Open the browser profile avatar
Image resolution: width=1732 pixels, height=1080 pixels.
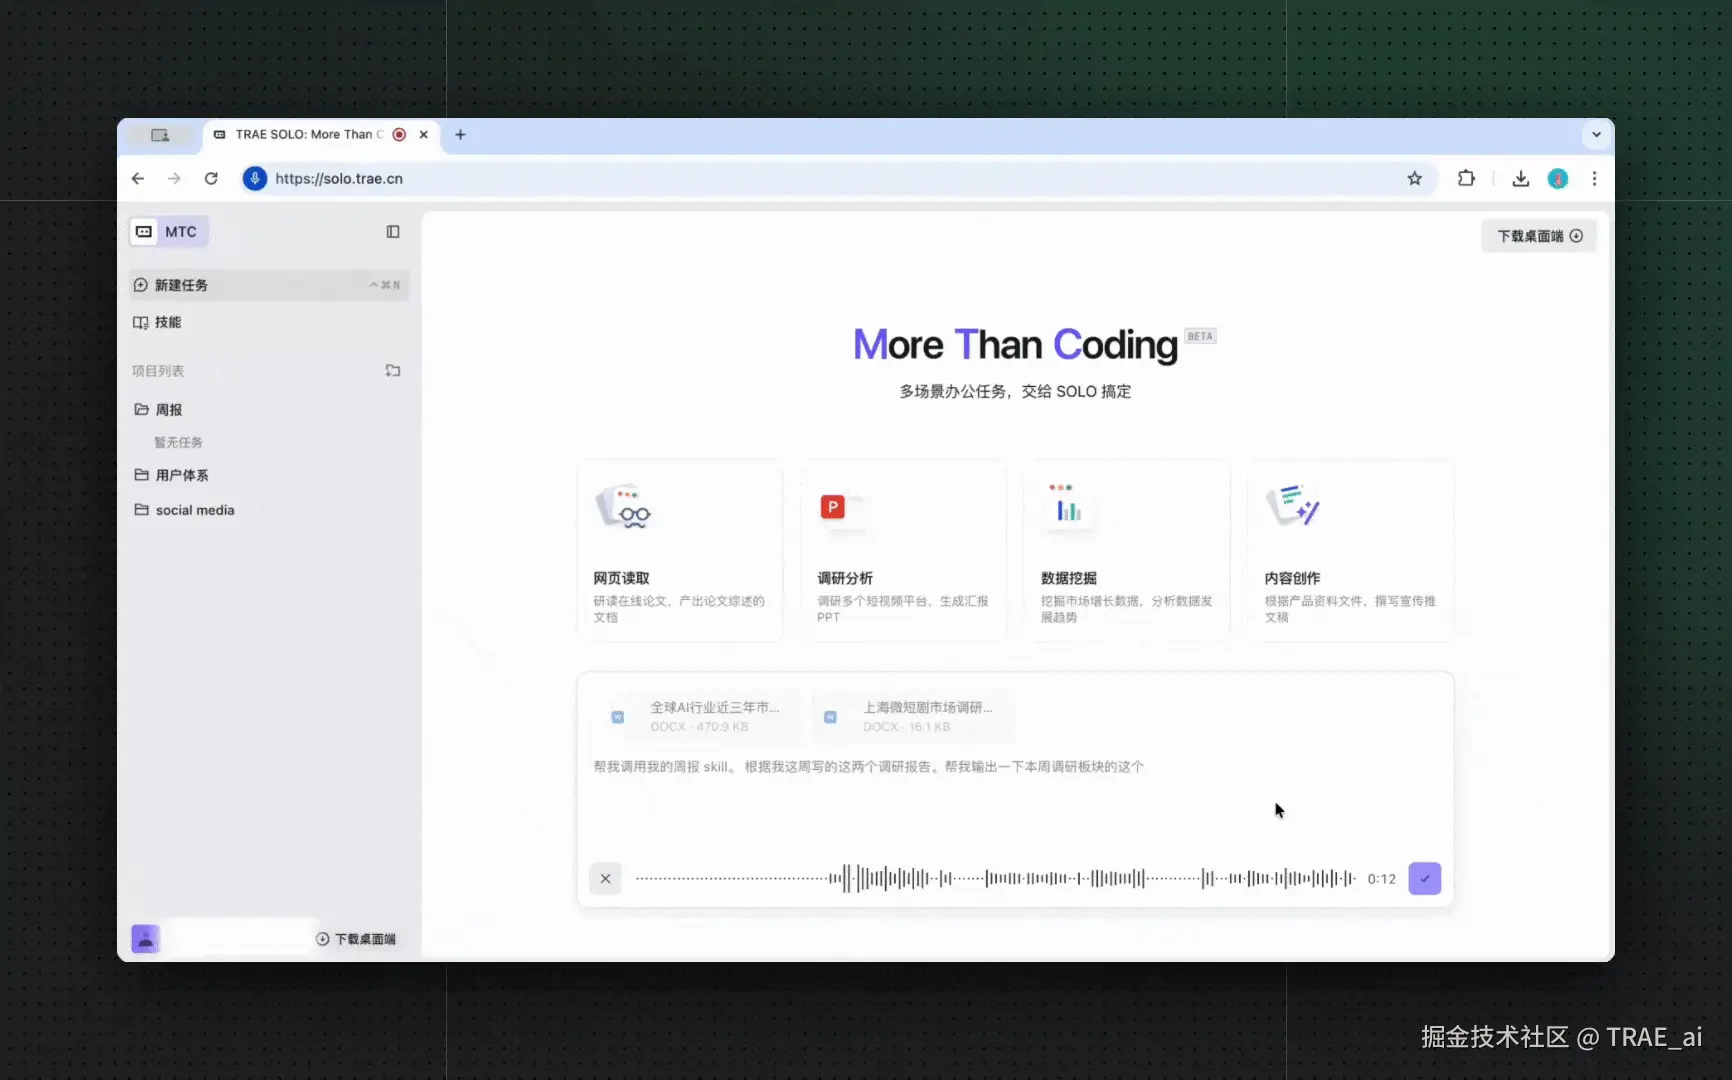[1558, 179]
